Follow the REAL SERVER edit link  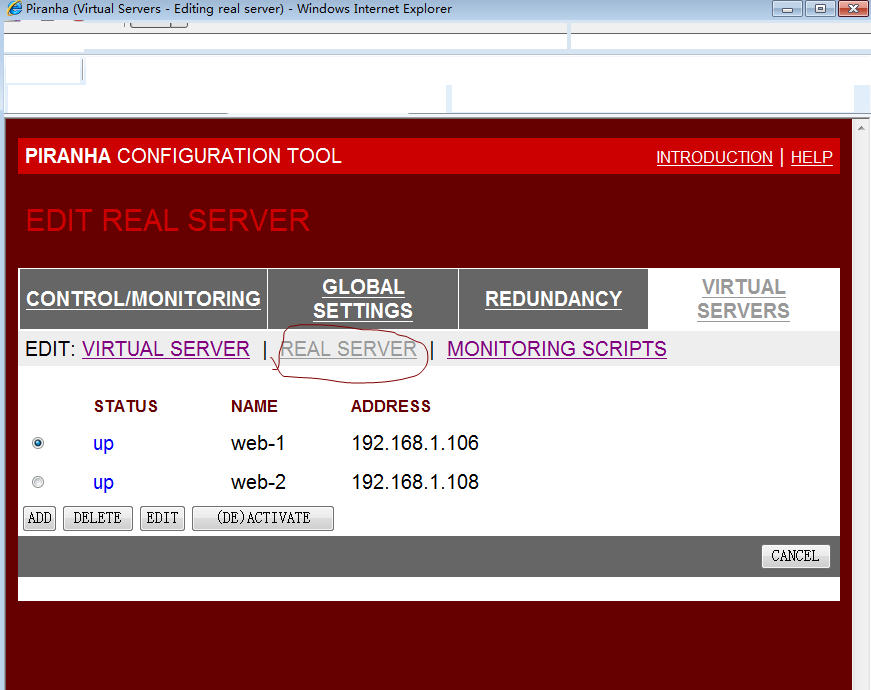coord(349,349)
